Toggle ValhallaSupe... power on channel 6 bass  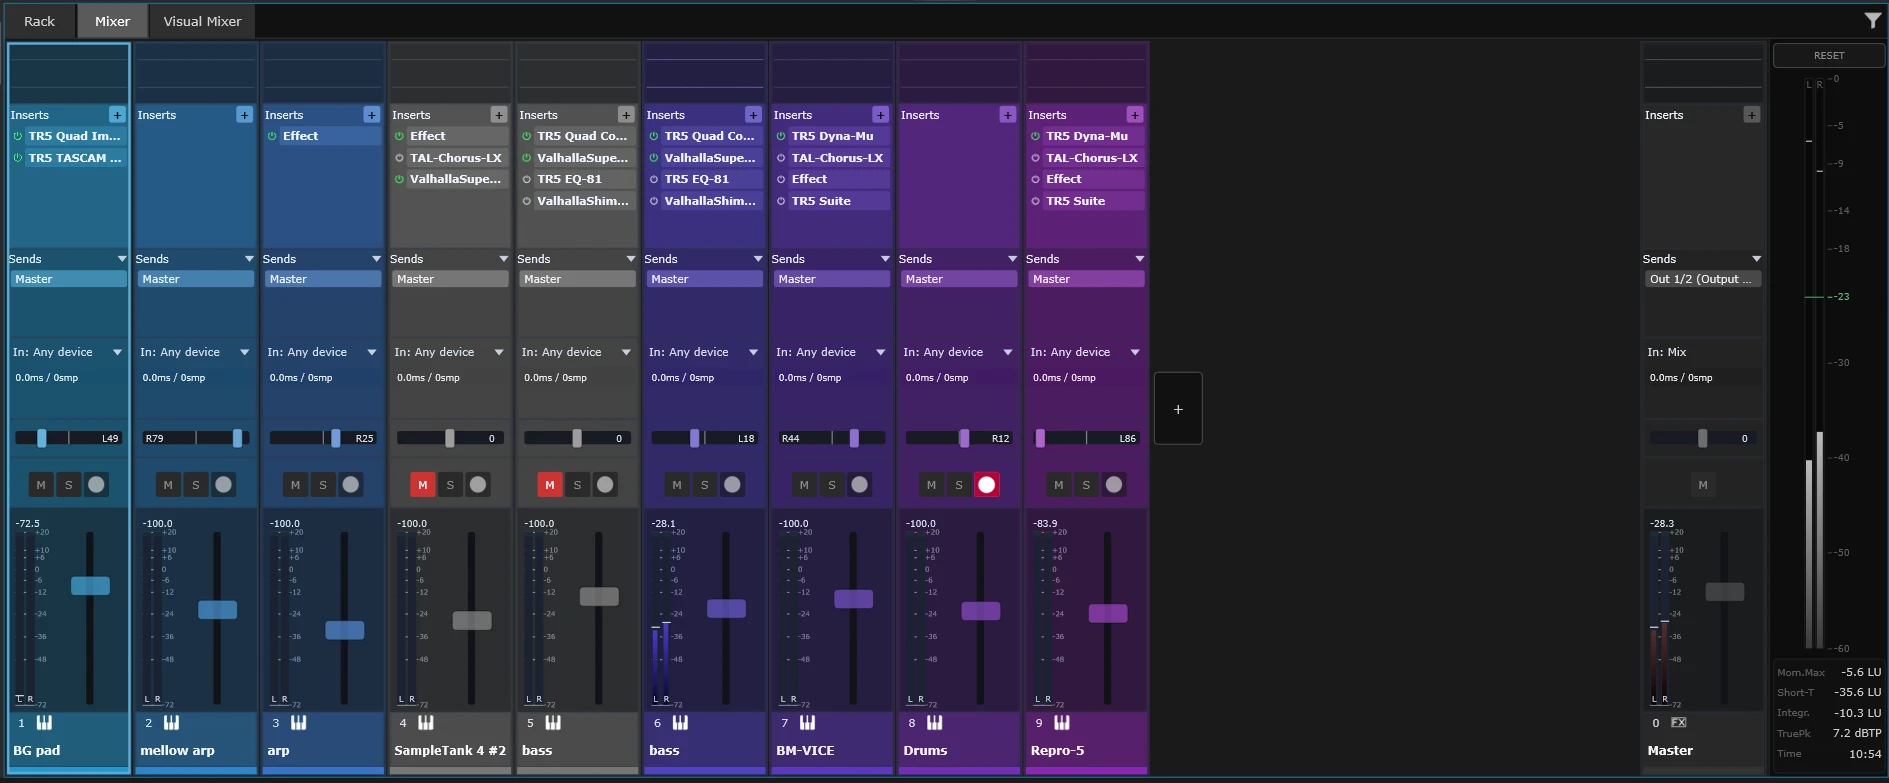(x=654, y=158)
